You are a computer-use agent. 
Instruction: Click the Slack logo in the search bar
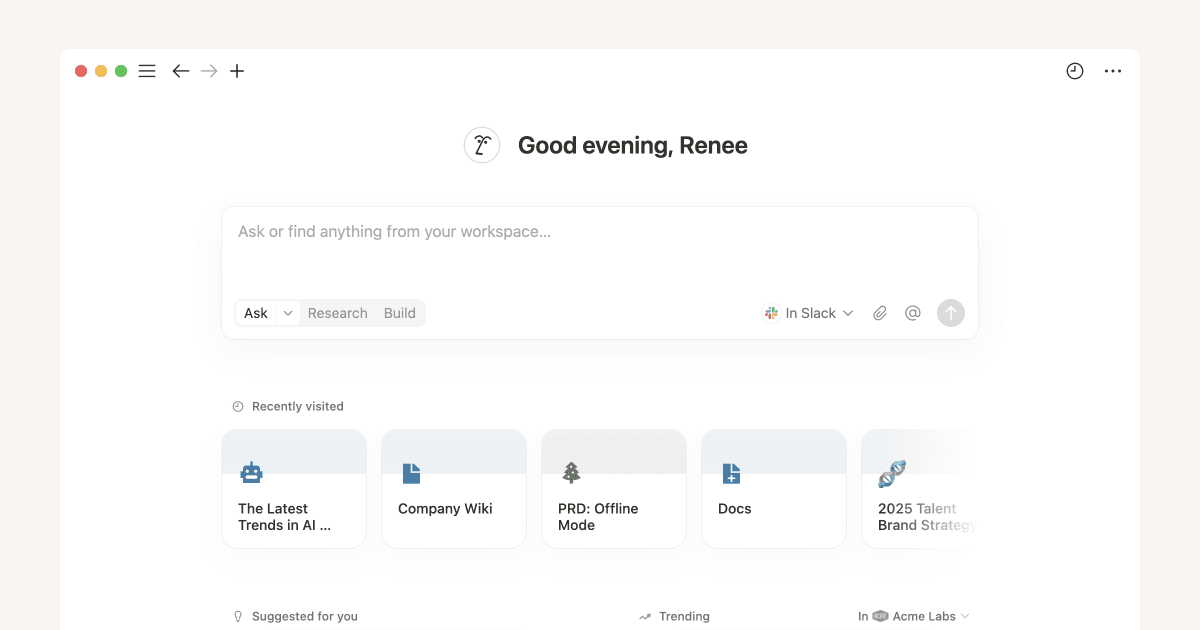click(771, 313)
